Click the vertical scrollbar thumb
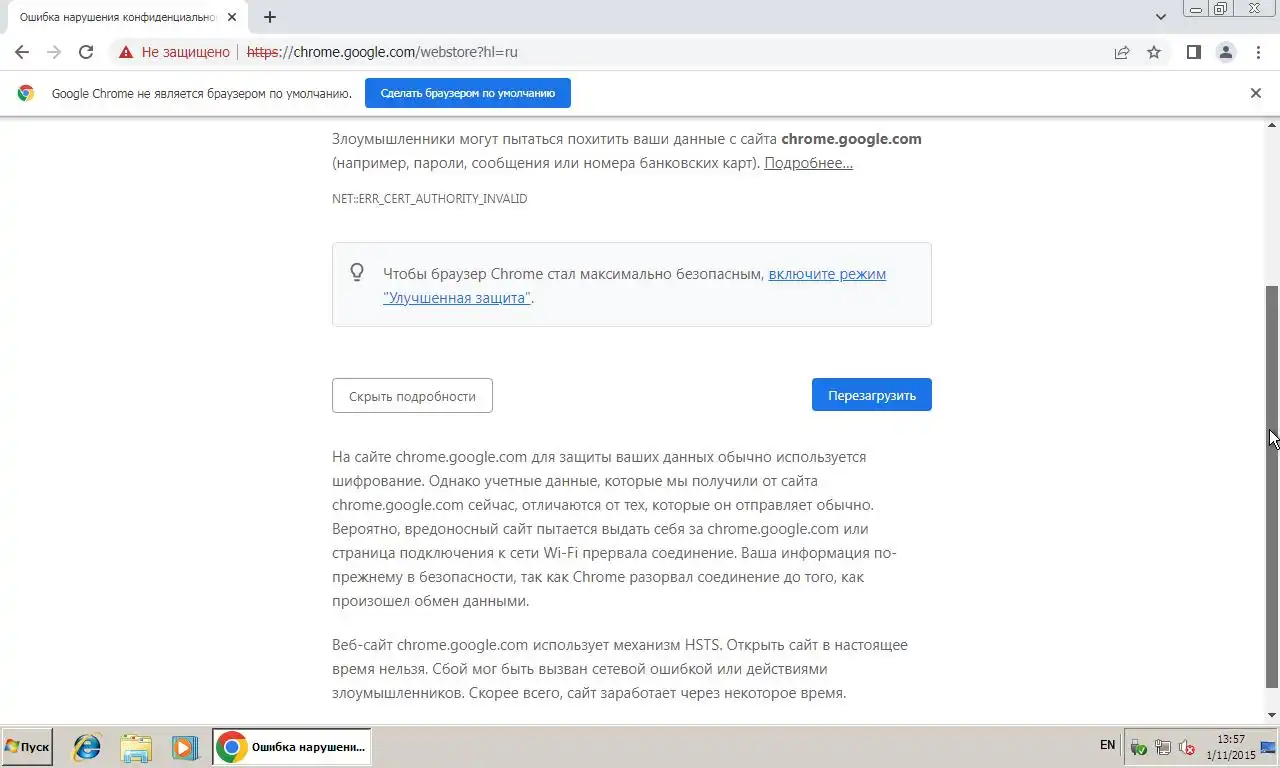This screenshot has width=1280, height=768. (1272, 487)
